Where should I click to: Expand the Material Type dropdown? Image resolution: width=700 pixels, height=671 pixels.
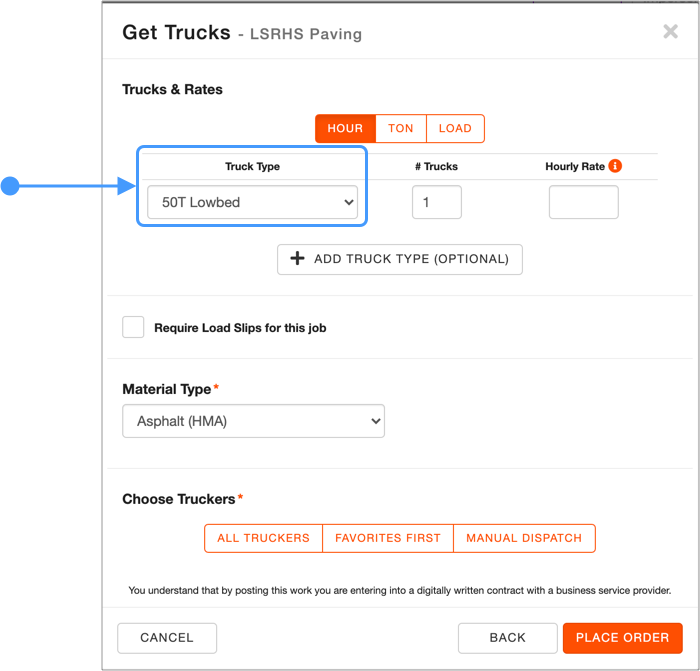point(253,421)
